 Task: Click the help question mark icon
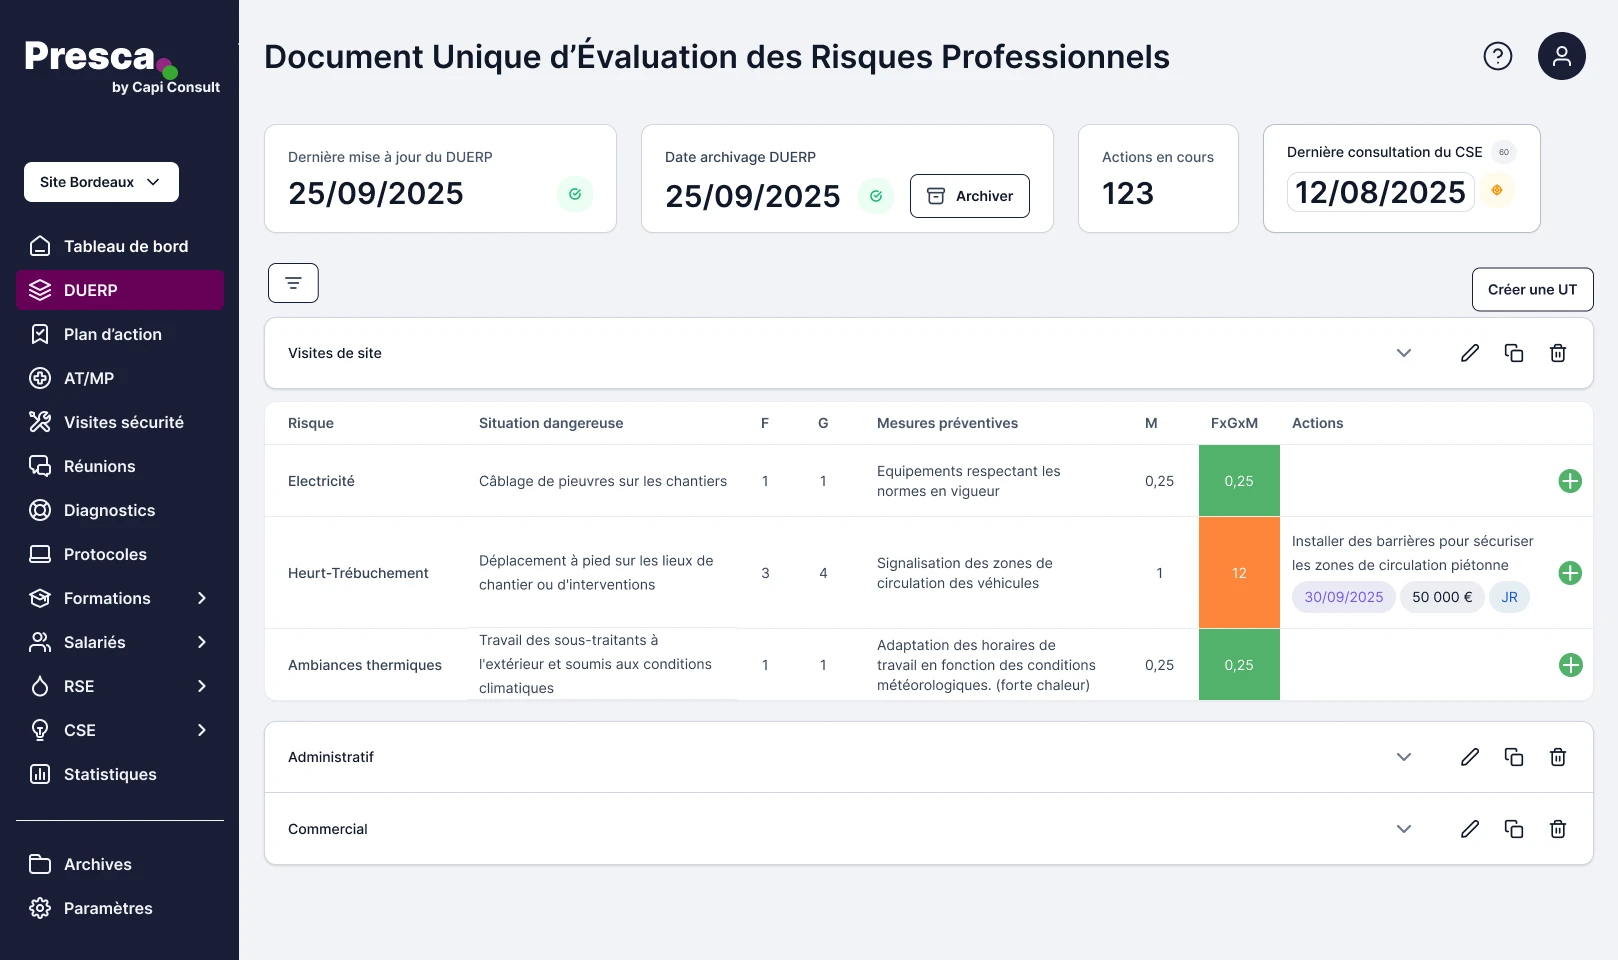[x=1497, y=56]
